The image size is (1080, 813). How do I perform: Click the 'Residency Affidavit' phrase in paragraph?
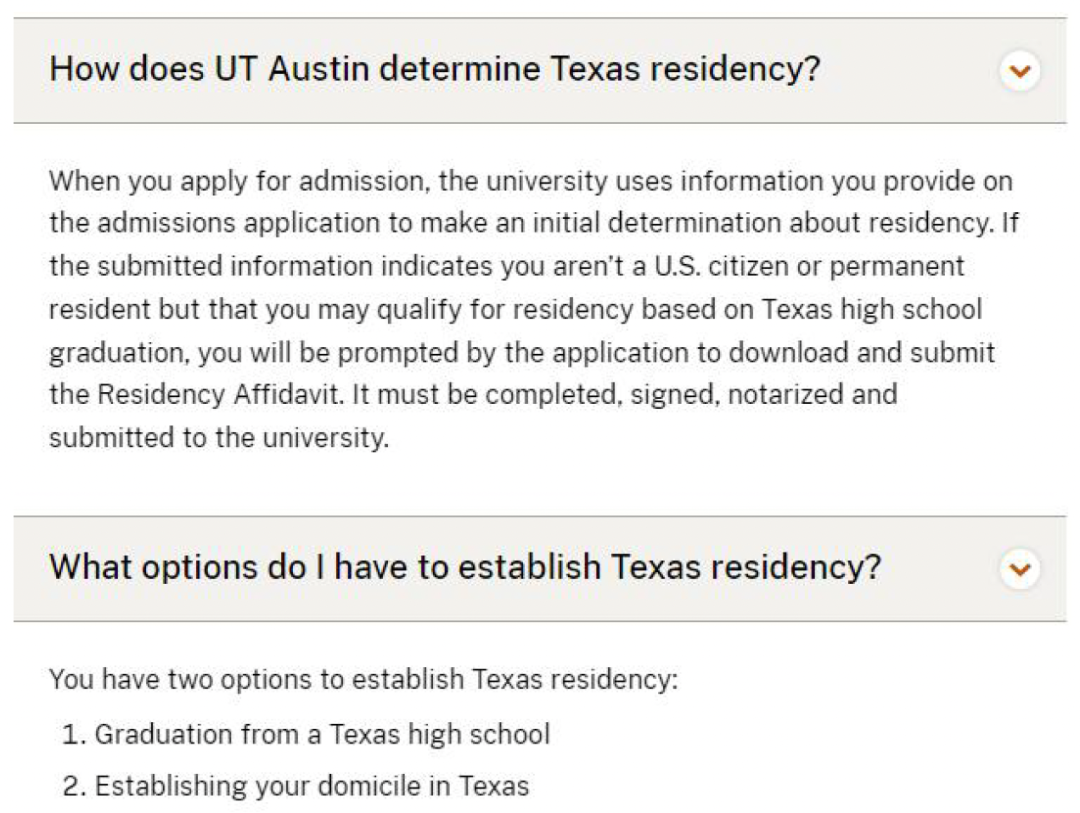click(x=219, y=395)
